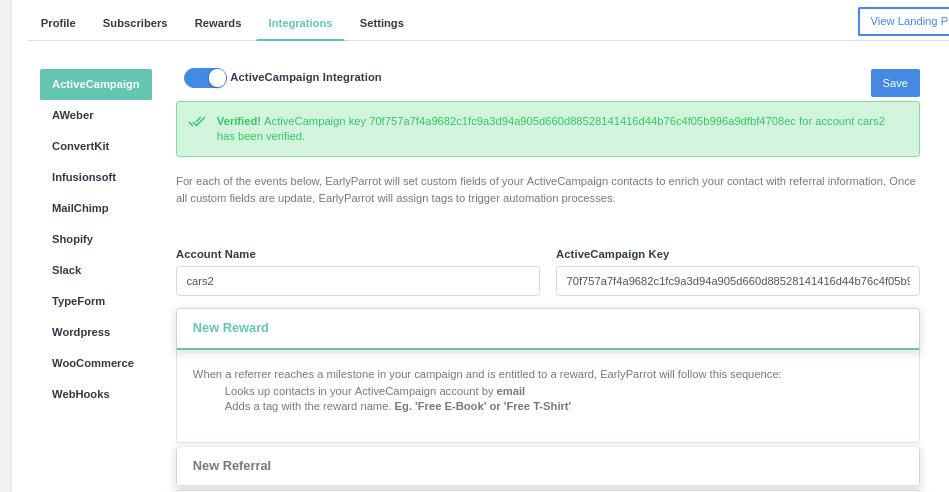This screenshot has height=492, width=949.
Task: Click the 'ActiveCampaign Integration' label text
Action: (306, 77)
